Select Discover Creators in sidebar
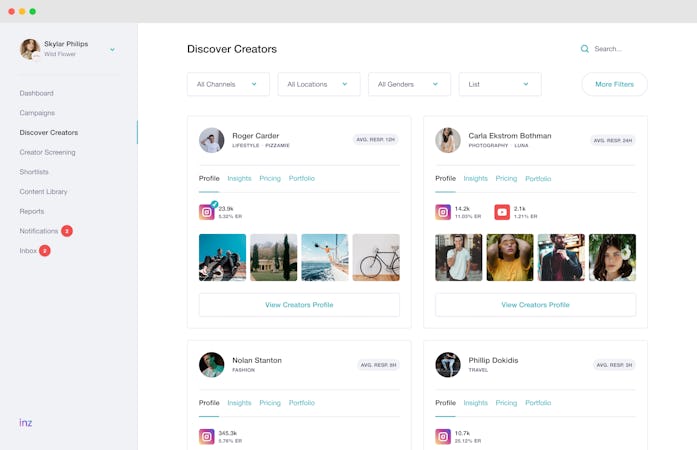697x450 pixels. [x=49, y=133]
